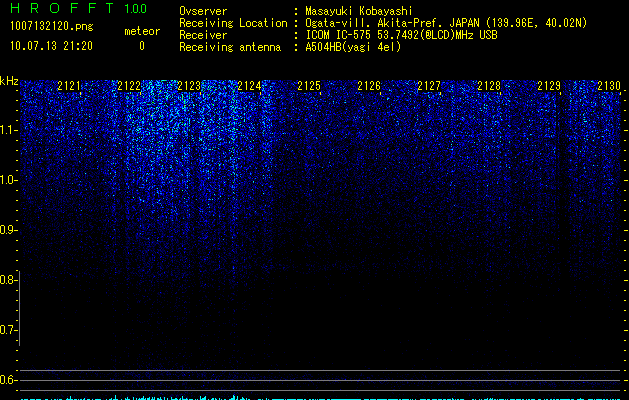Click the 0.7 frequency axis label

8,330
